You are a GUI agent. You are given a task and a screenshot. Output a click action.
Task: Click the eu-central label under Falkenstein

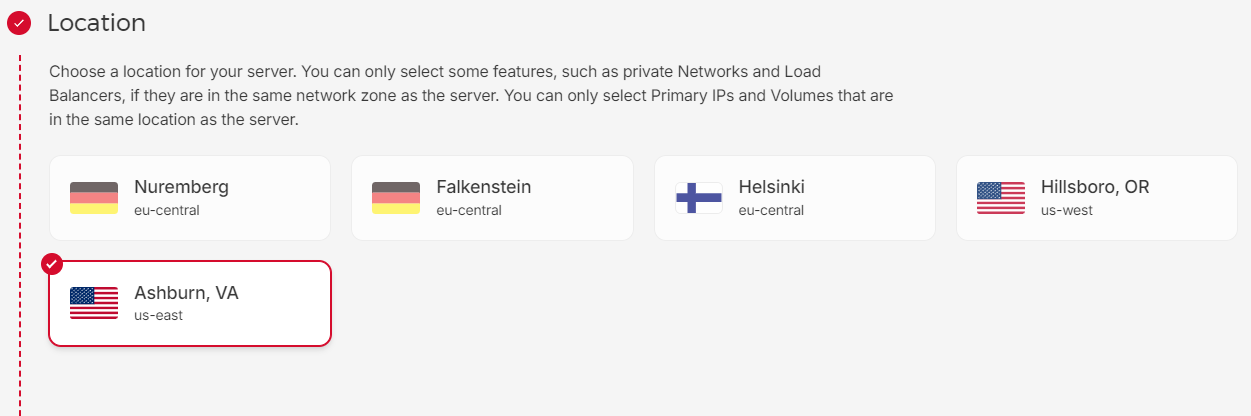pyautogui.click(x=469, y=211)
